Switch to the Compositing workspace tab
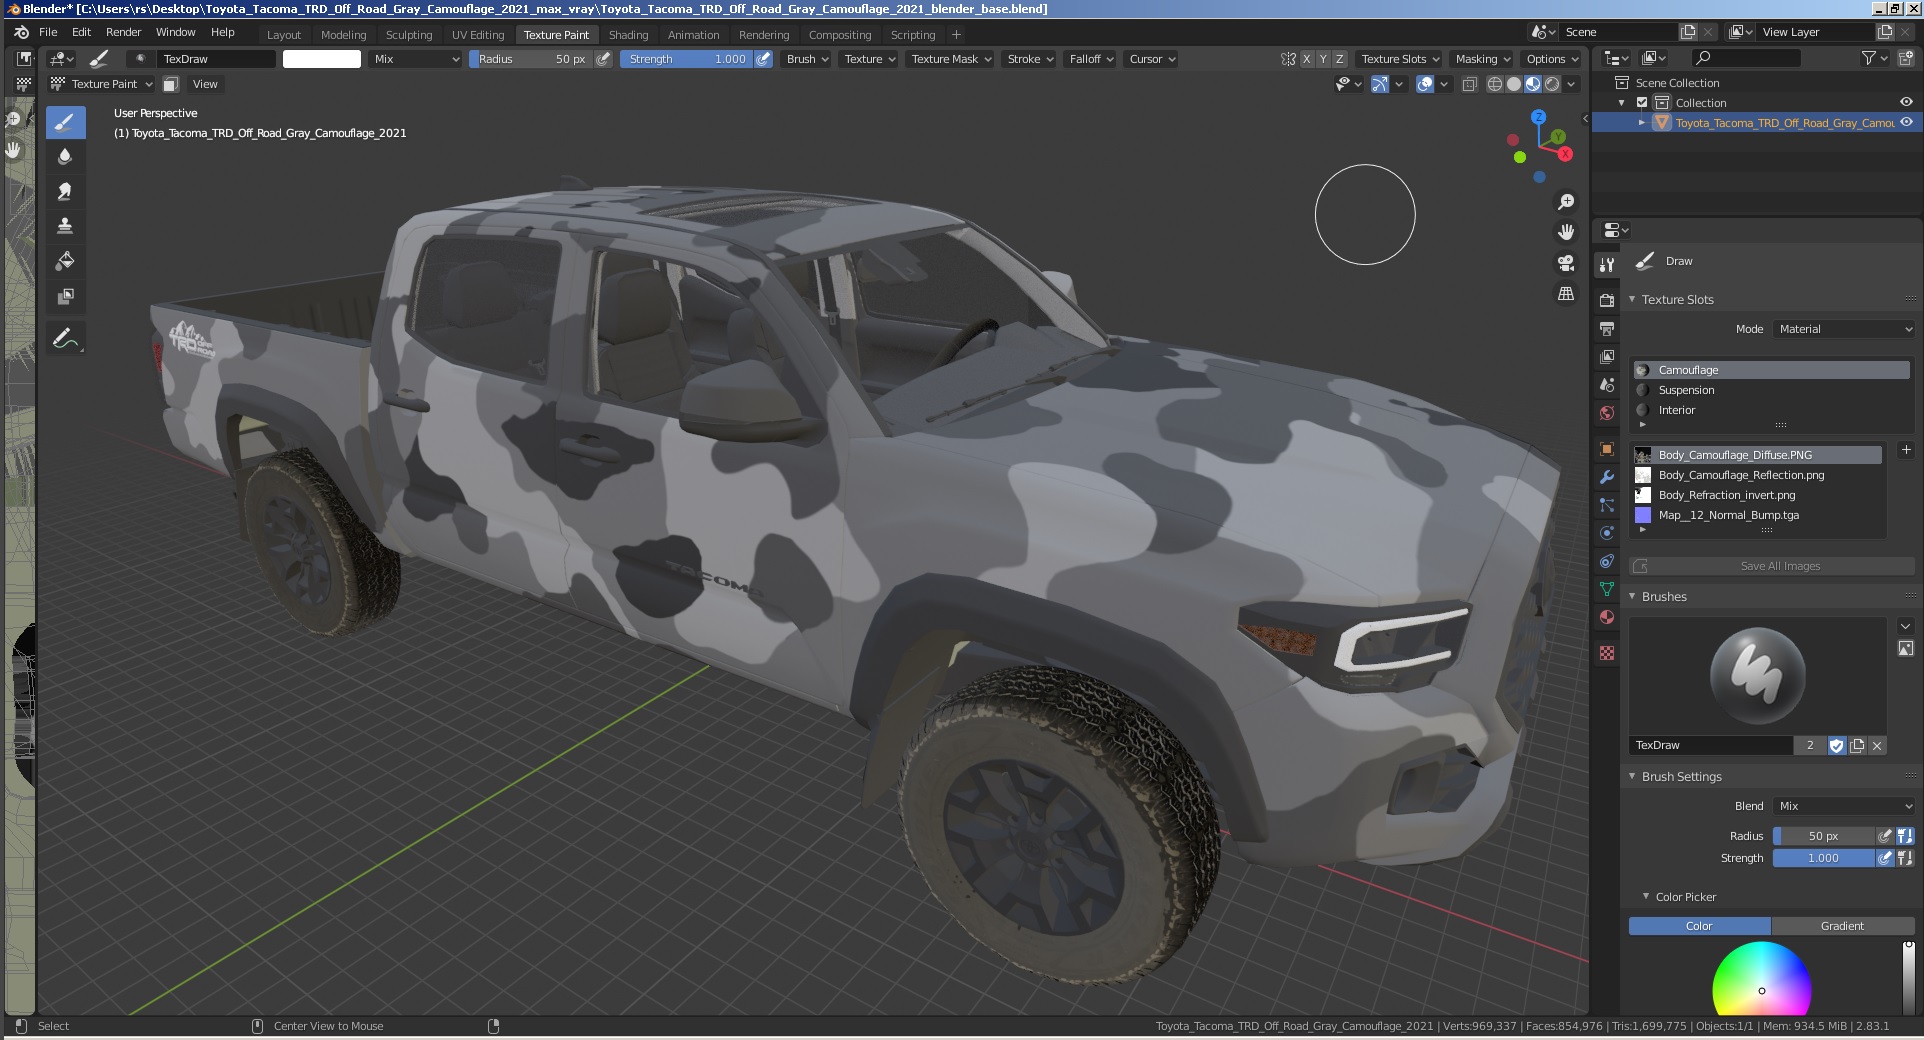Screen dimensions: 1924x1040 point(840,34)
